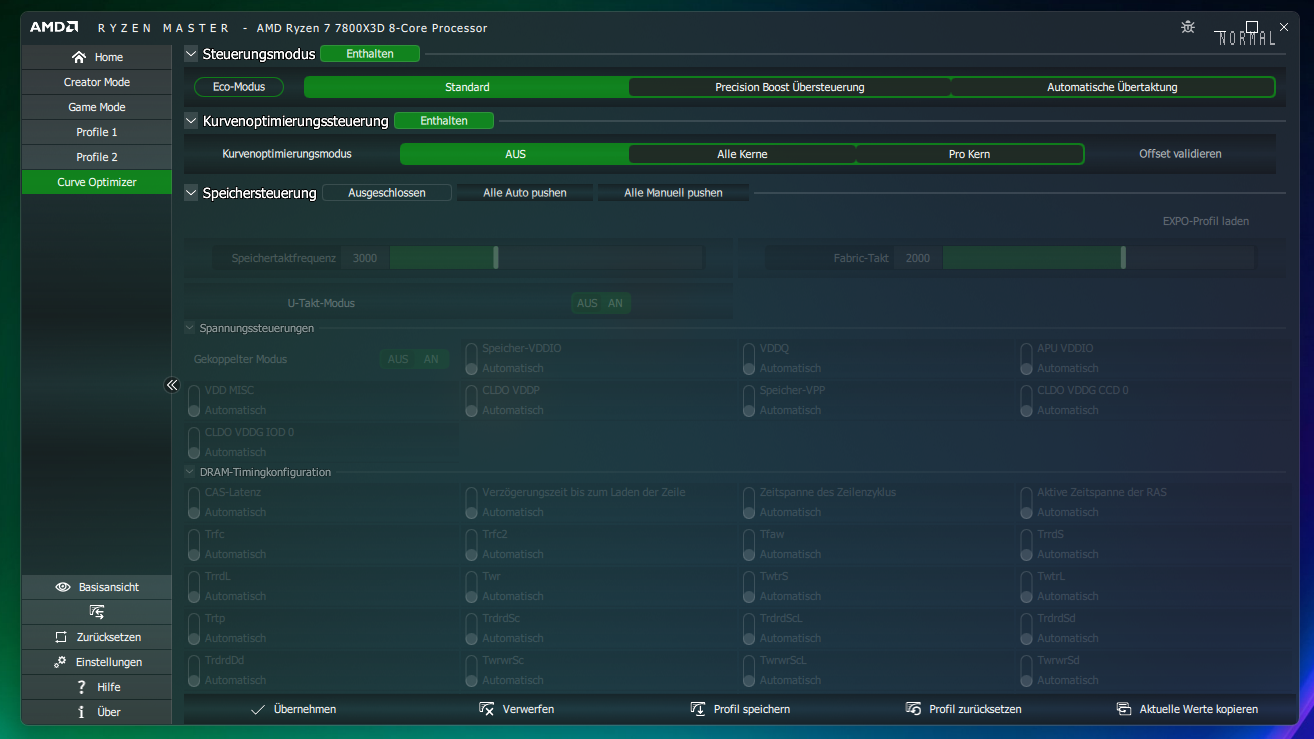Select Pro Kern curve mode
Viewport: 1314px width, 739px height.
pyautogui.click(x=970, y=154)
